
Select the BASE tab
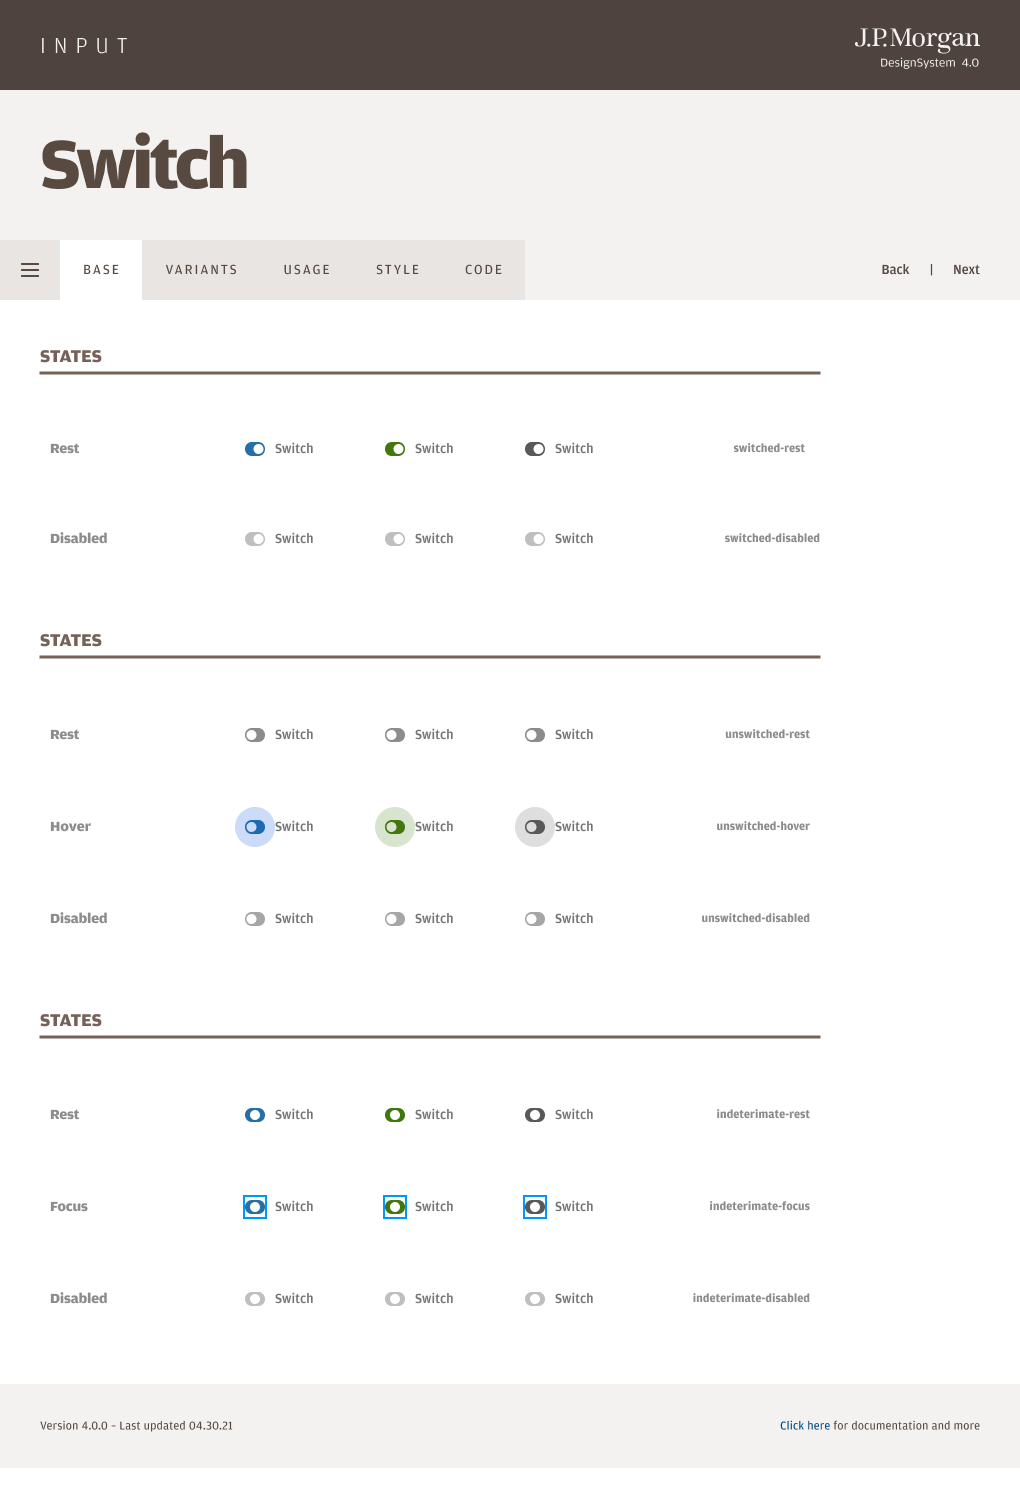pos(101,270)
